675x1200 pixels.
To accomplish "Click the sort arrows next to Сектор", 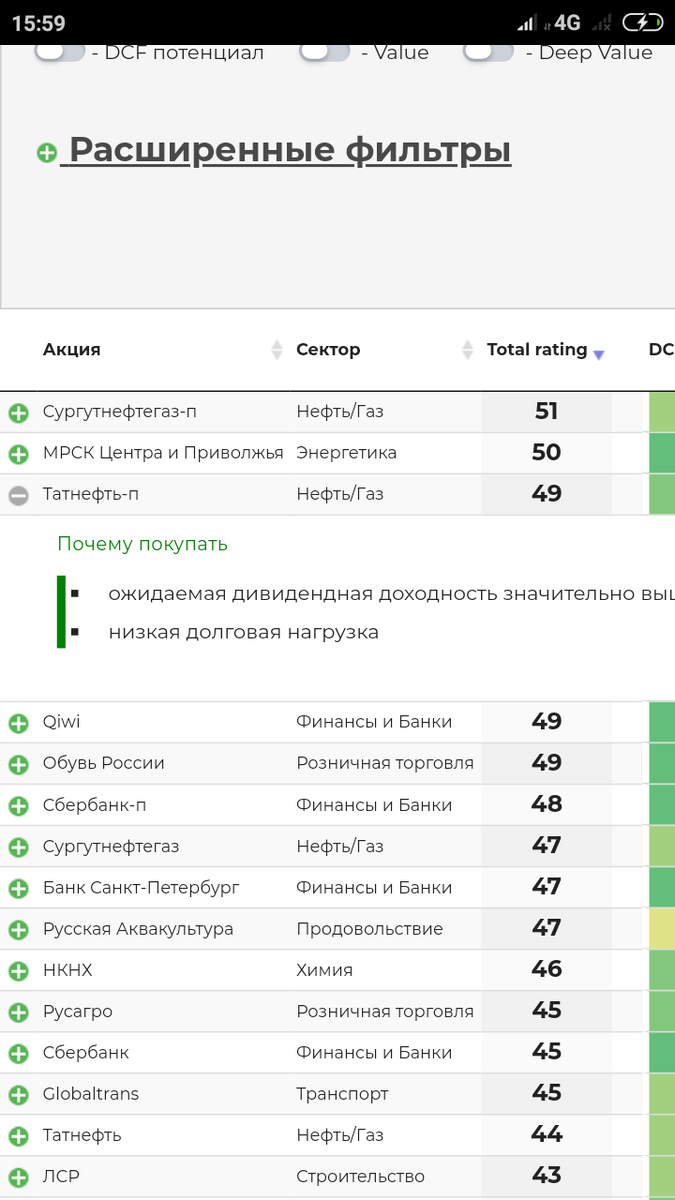I will [x=467, y=350].
